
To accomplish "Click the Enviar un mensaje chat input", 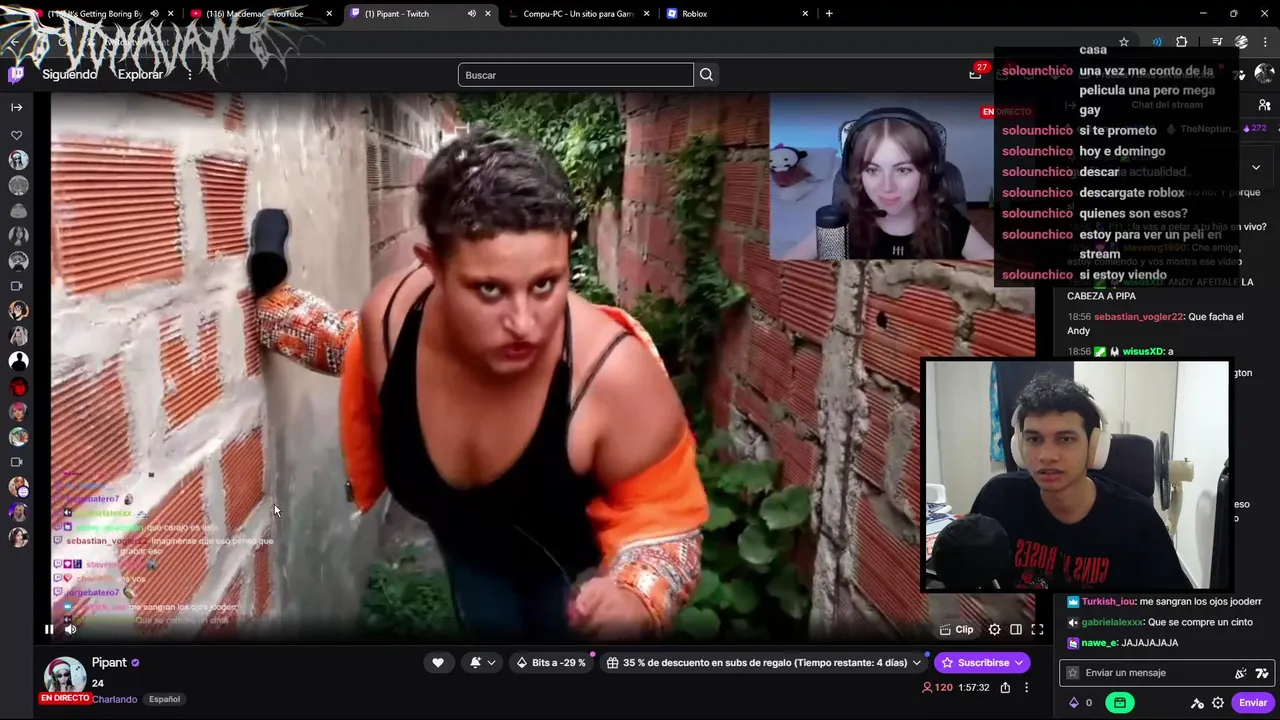I will (1165, 673).
